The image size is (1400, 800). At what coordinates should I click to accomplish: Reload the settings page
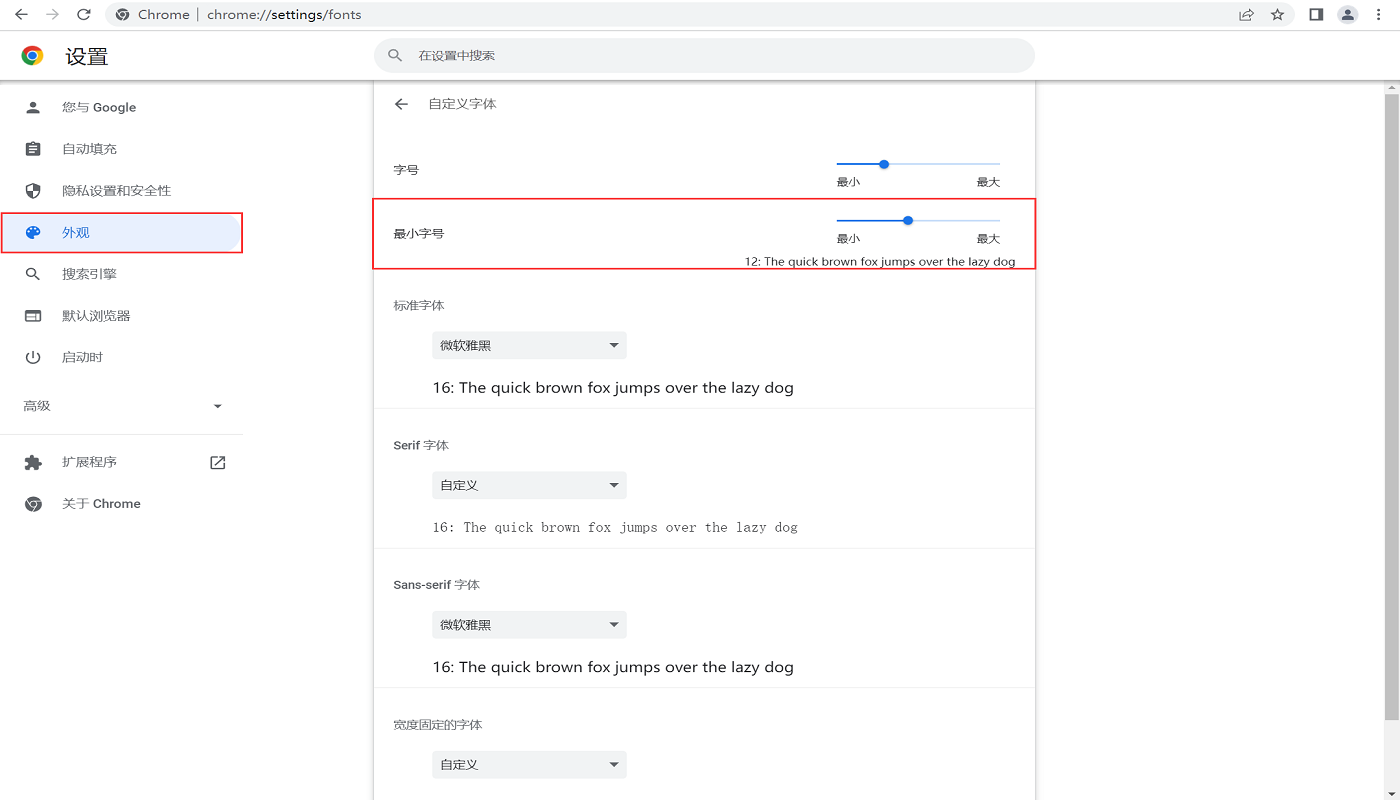point(84,15)
